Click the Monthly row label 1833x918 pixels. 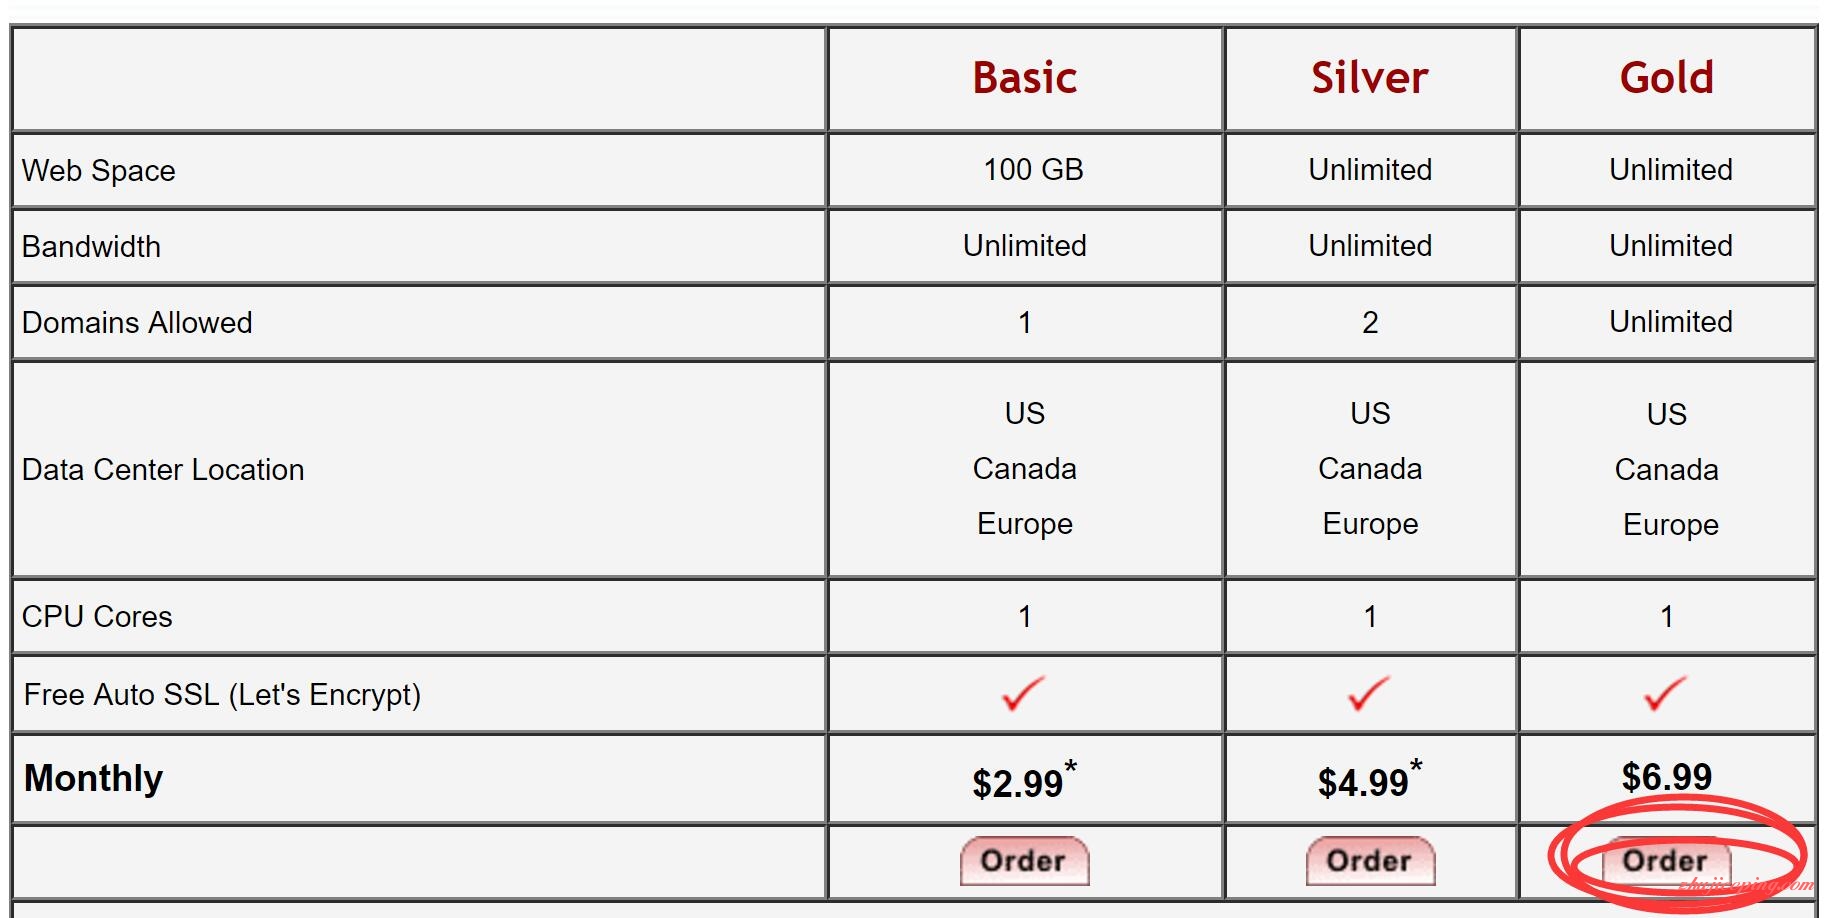[94, 778]
